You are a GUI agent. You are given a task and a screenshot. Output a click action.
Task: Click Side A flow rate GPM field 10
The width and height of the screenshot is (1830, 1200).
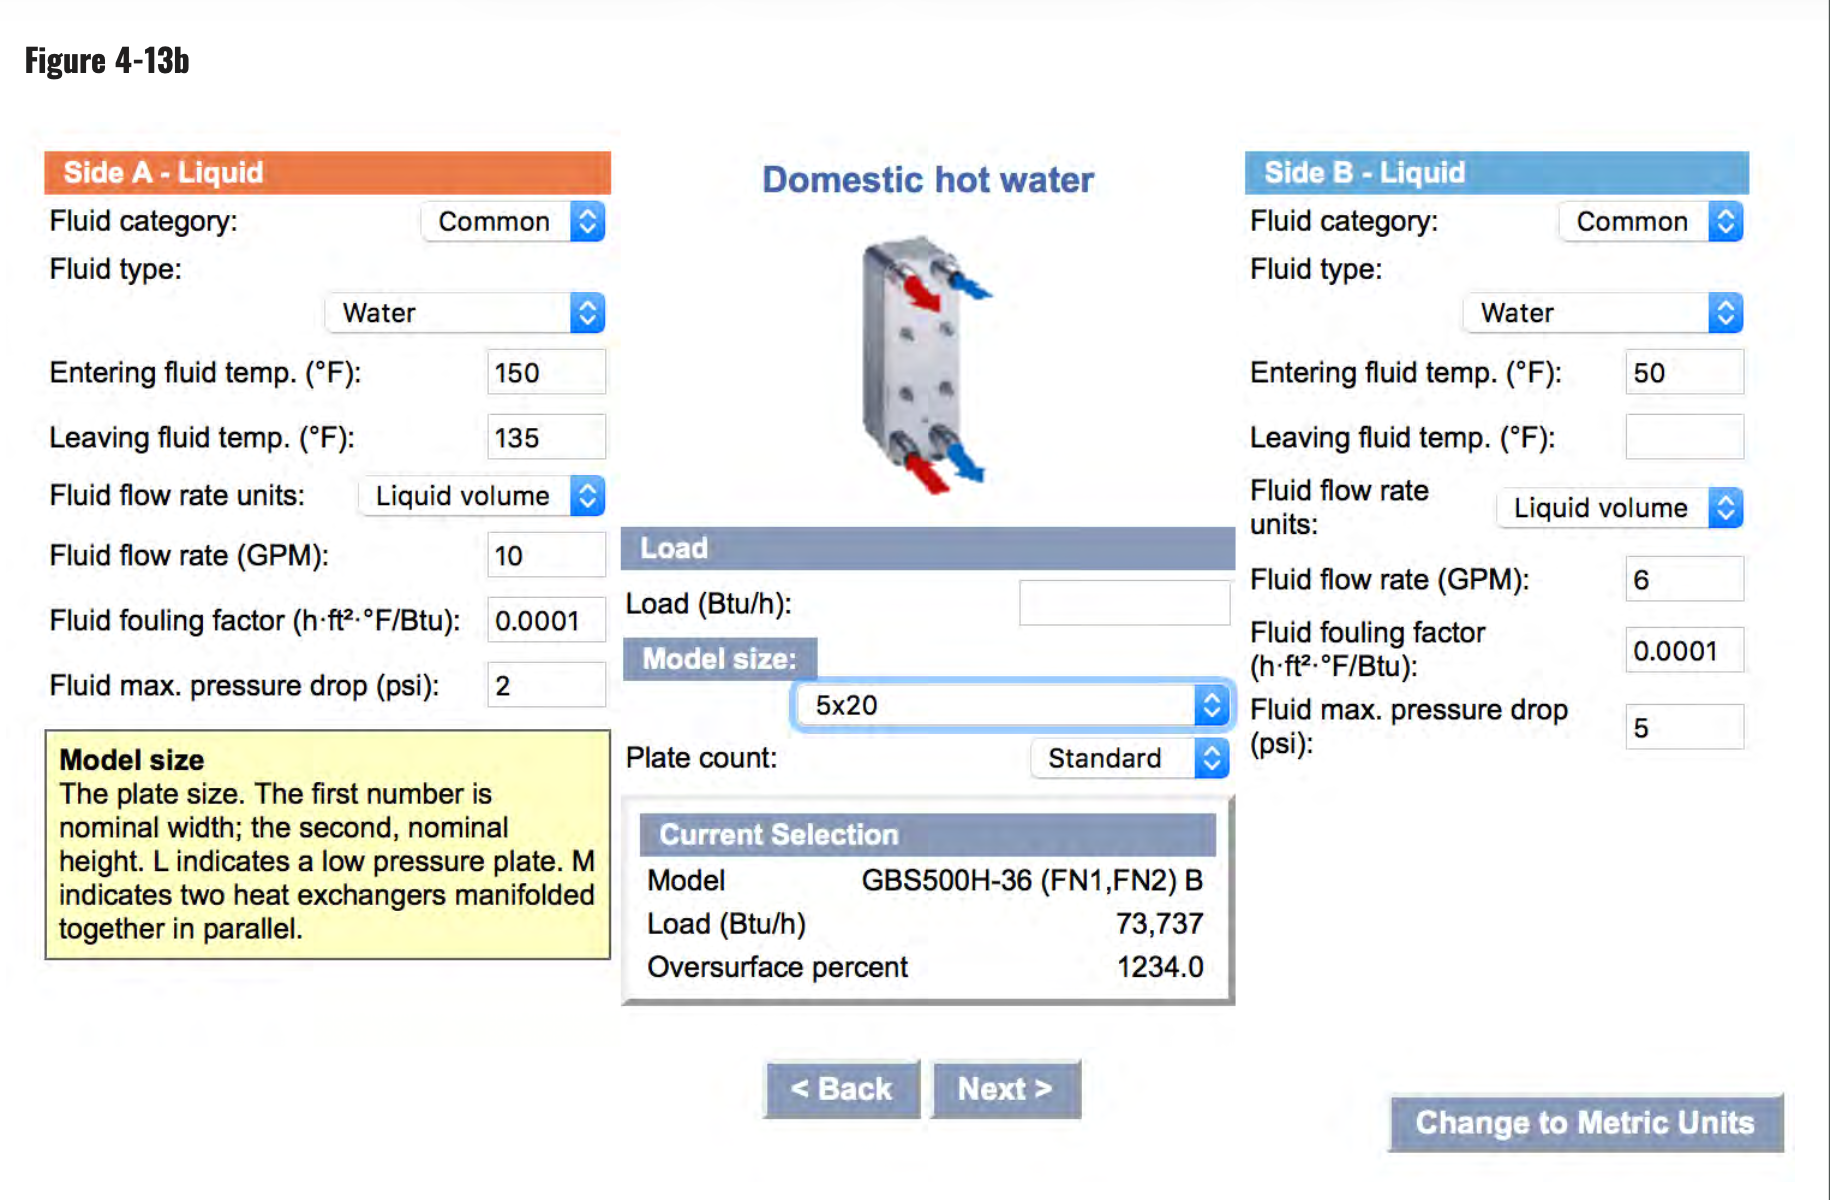point(546,555)
